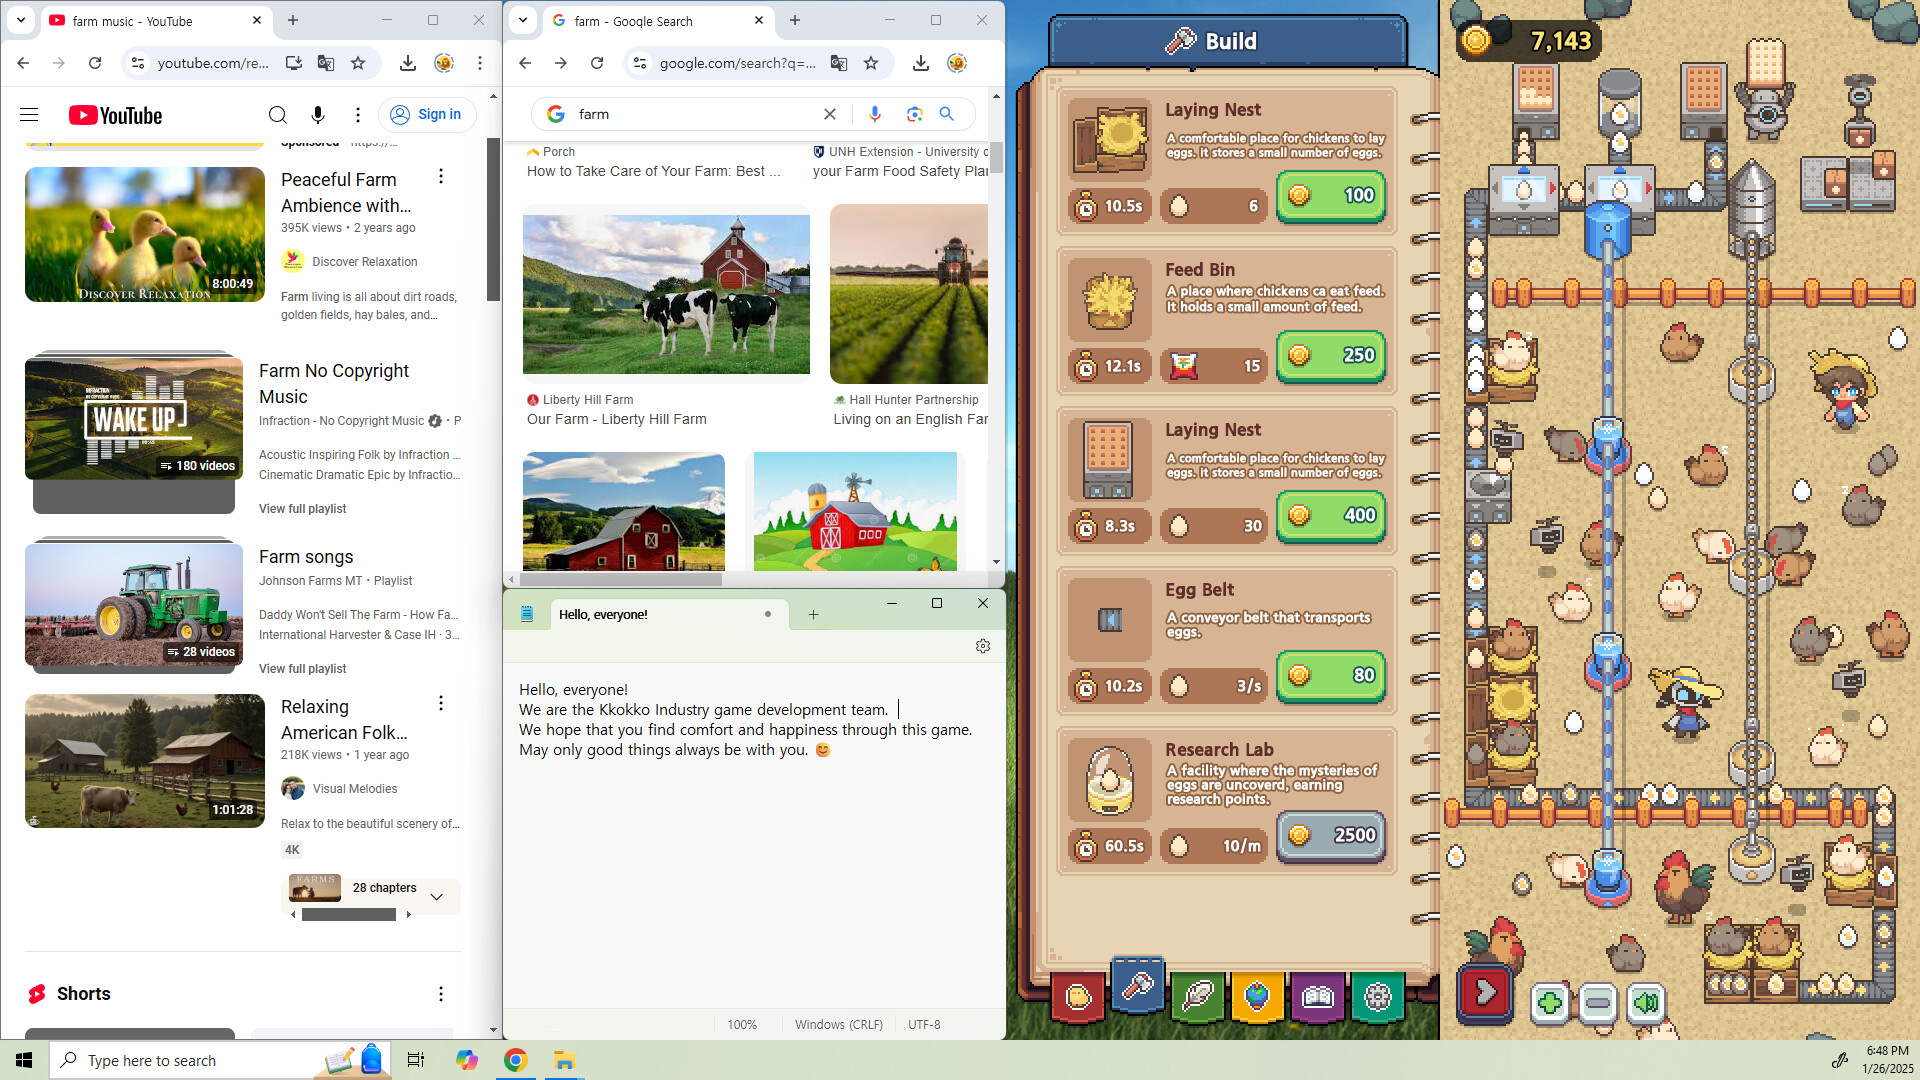Open the purple book encyclopedia menu
The width and height of the screenshot is (1920, 1080).
click(1317, 997)
